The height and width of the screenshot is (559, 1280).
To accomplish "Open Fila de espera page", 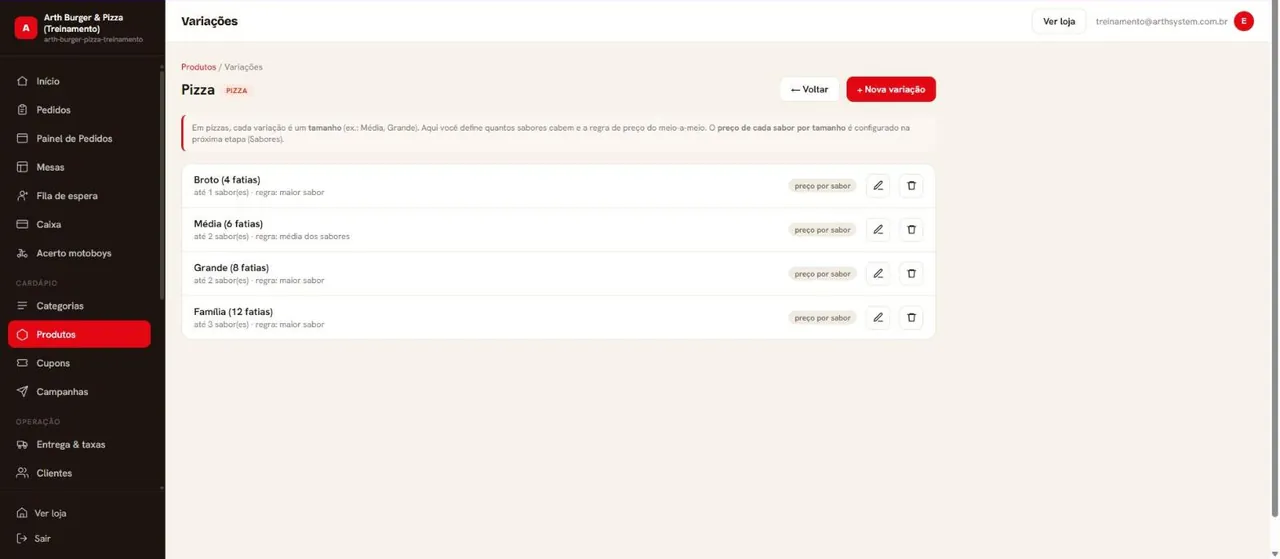I will [79, 196].
